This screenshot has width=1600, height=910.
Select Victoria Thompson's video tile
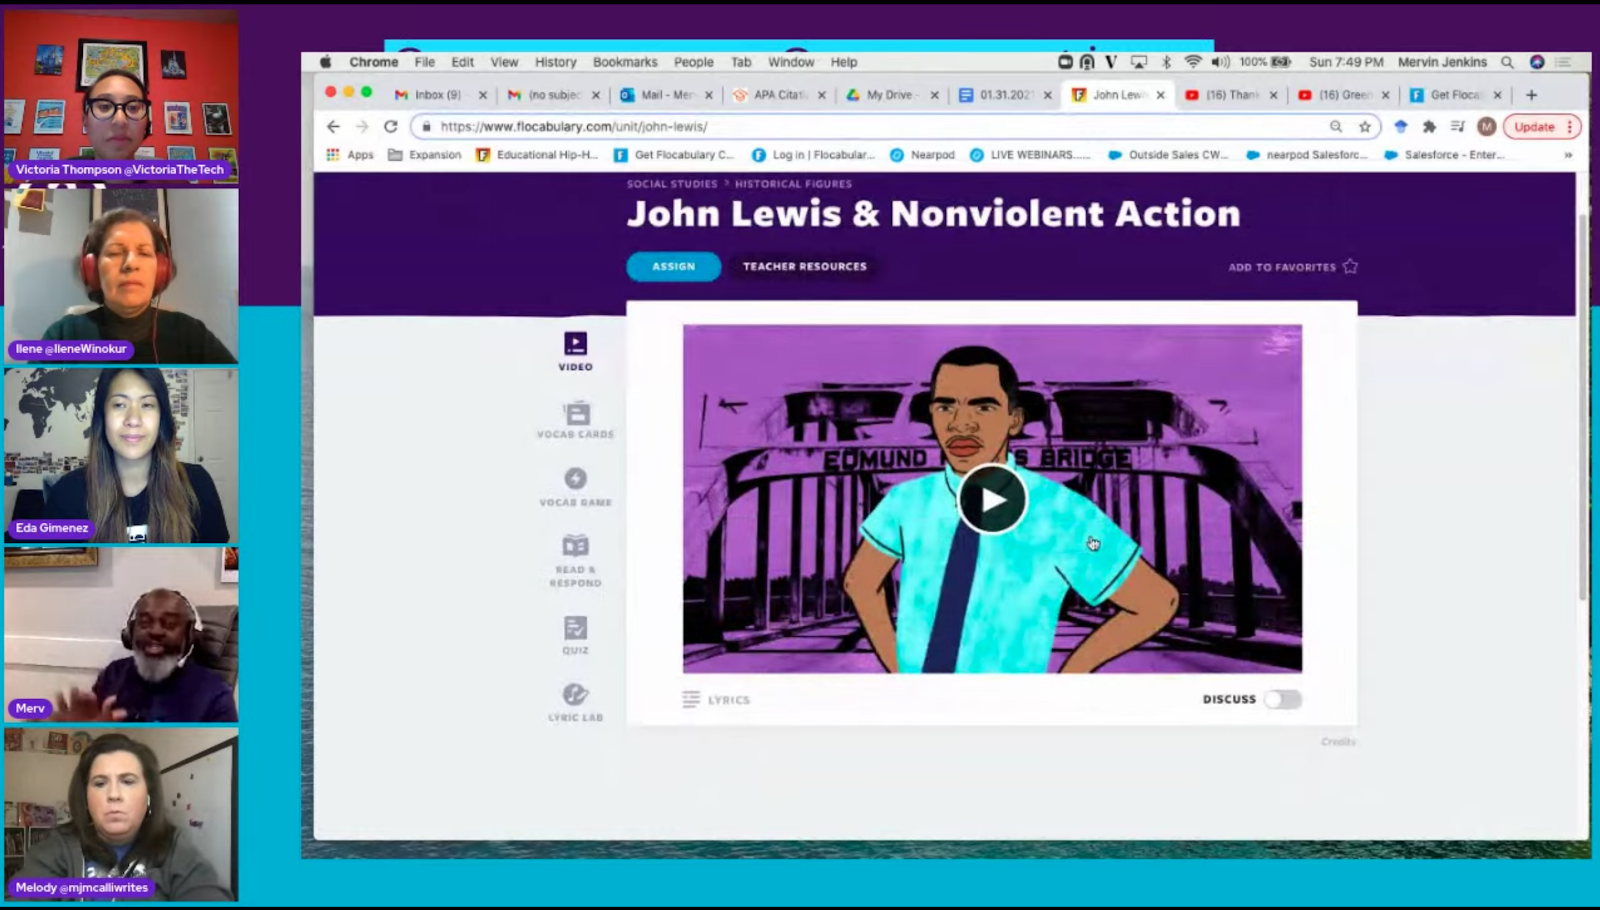[x=121, y=96]
